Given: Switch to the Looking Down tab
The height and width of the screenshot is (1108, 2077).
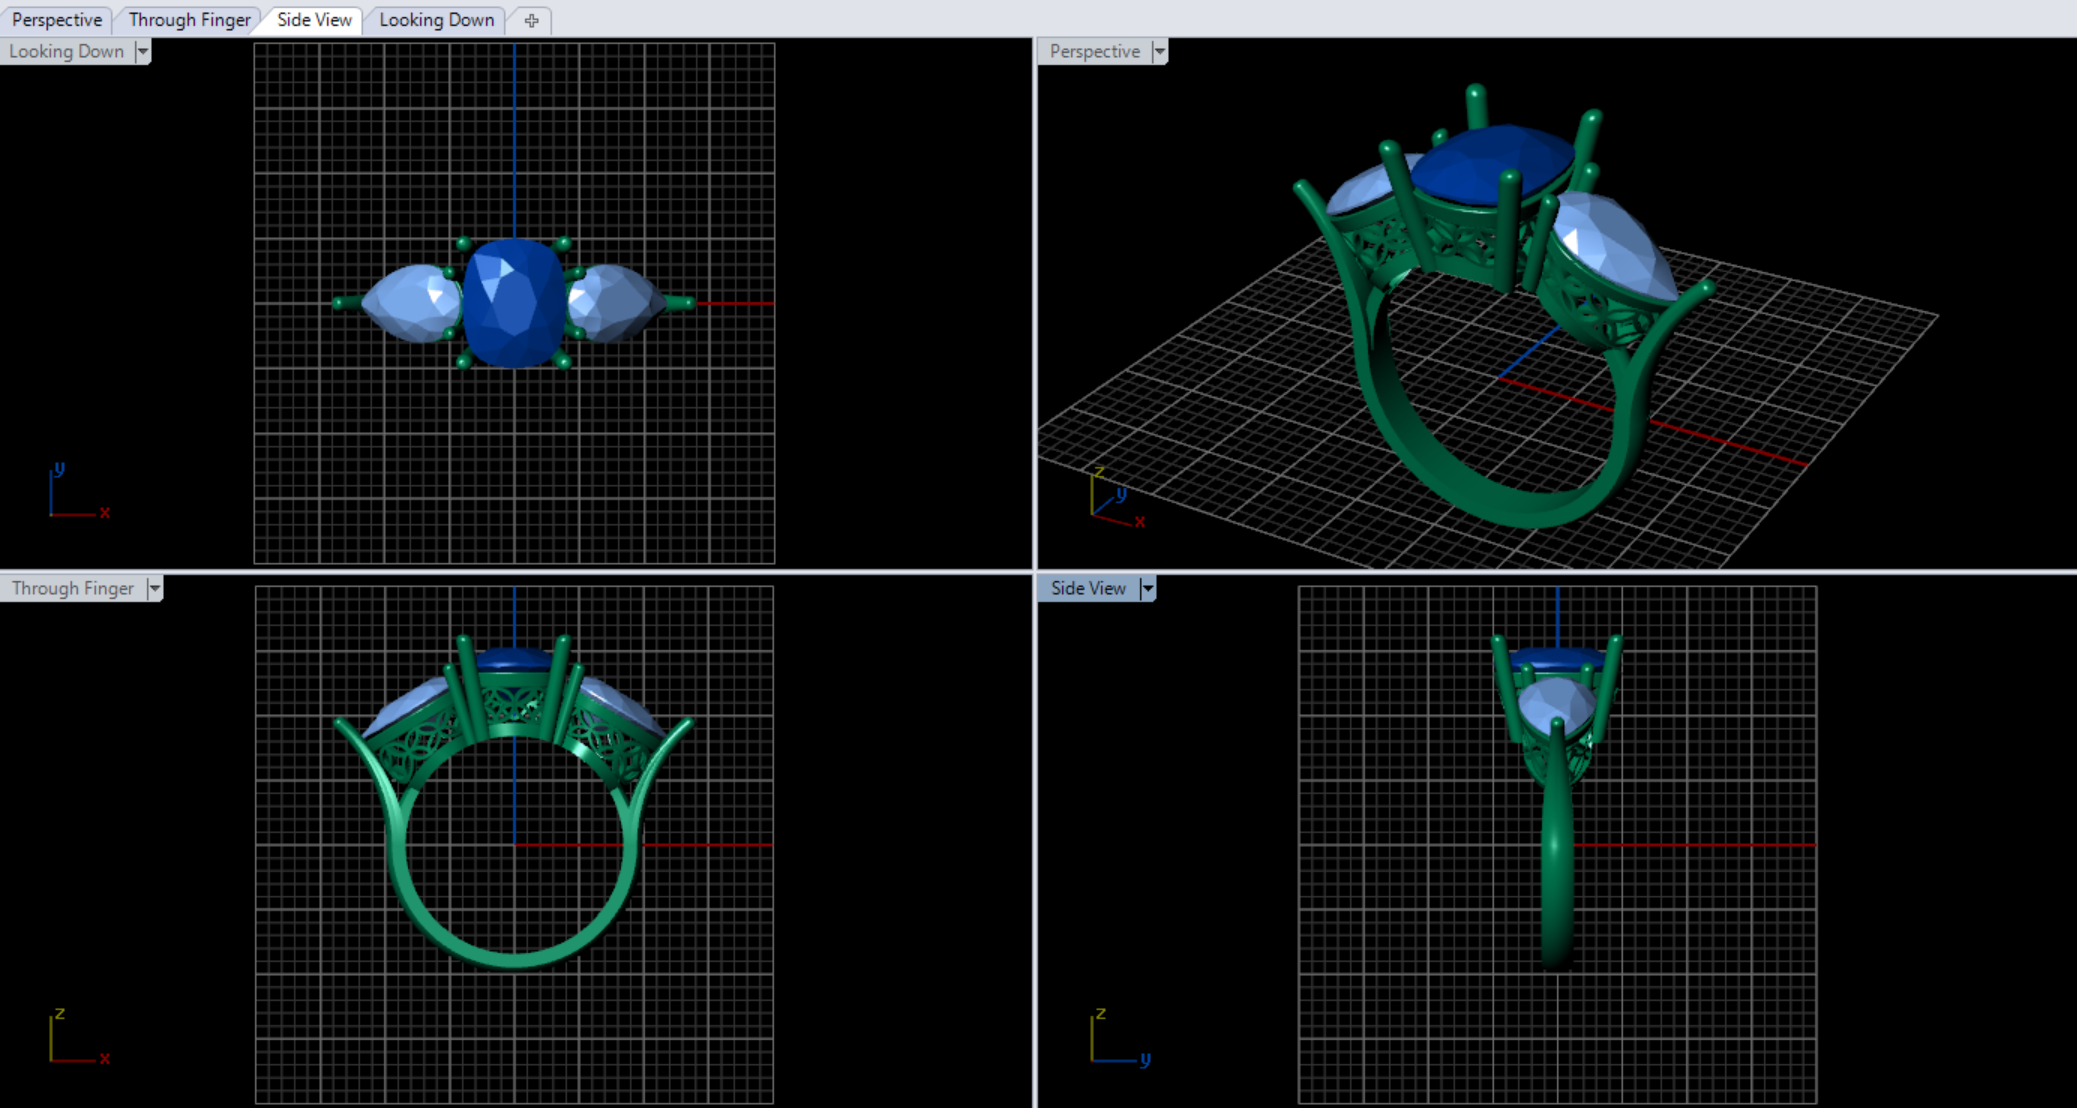Looking at the screenshot, I should [x=436, y=20].
